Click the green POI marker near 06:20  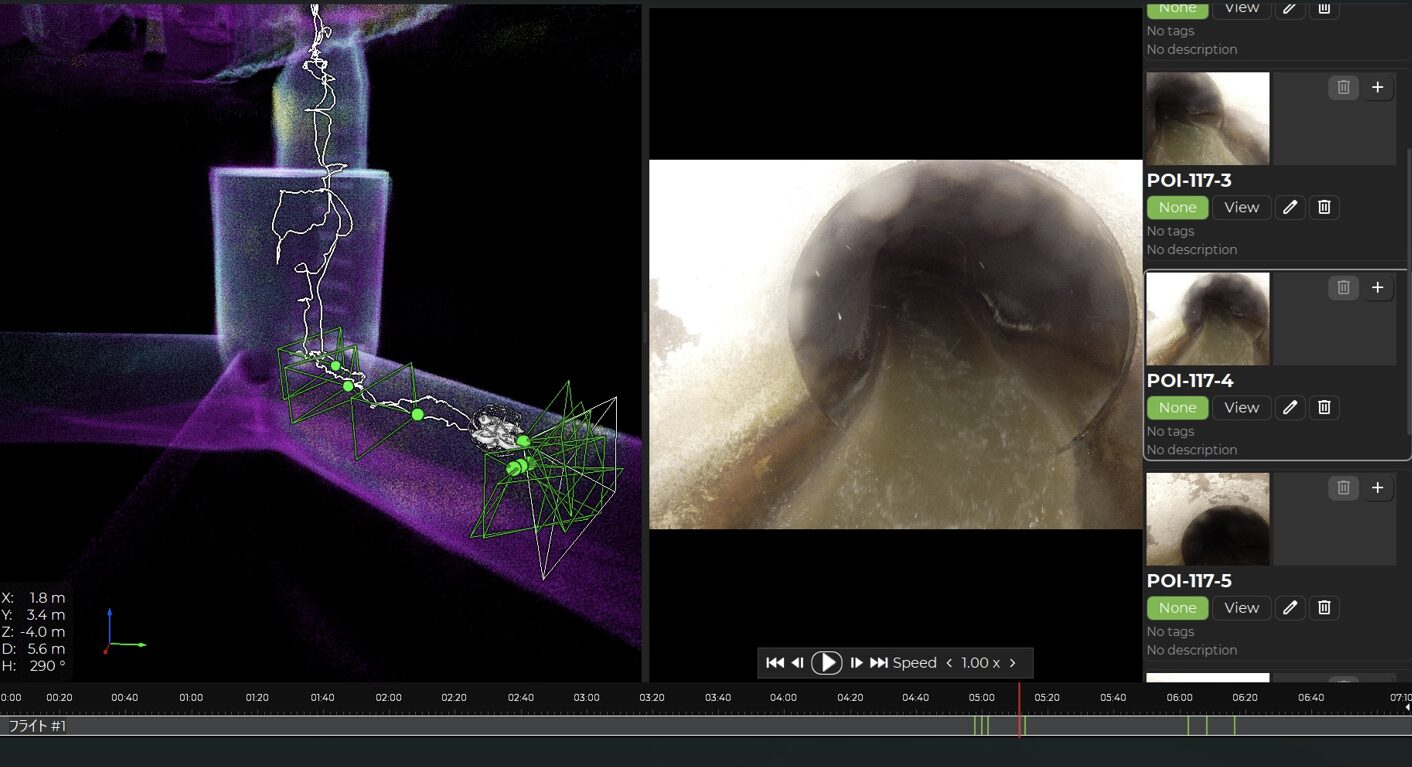click(1234, 726)
